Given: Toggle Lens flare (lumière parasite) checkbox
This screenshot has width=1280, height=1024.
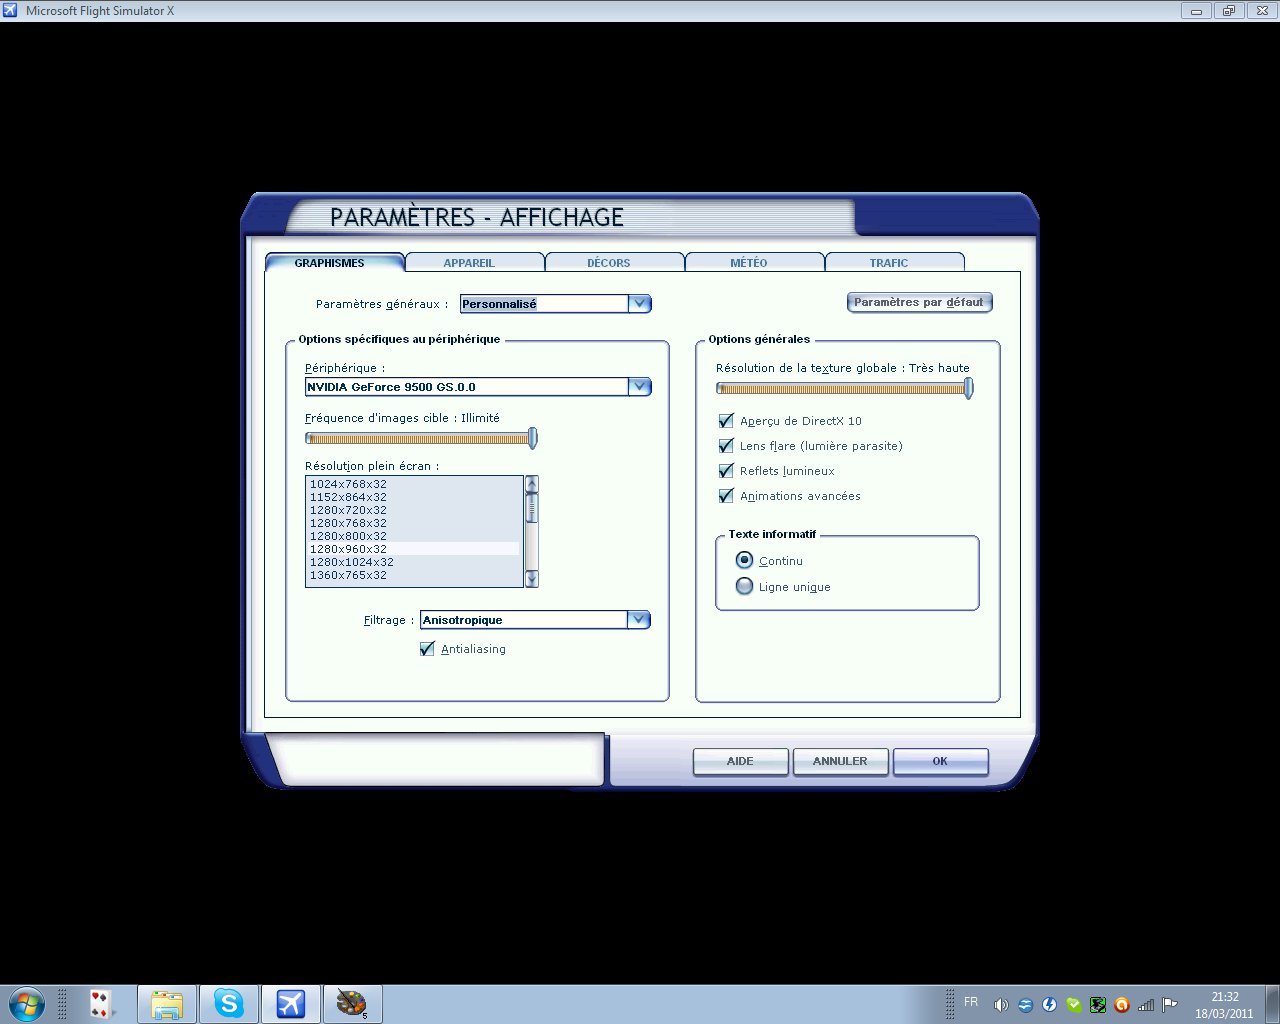Looking at the screenshot, I should (x=726, y=446).
